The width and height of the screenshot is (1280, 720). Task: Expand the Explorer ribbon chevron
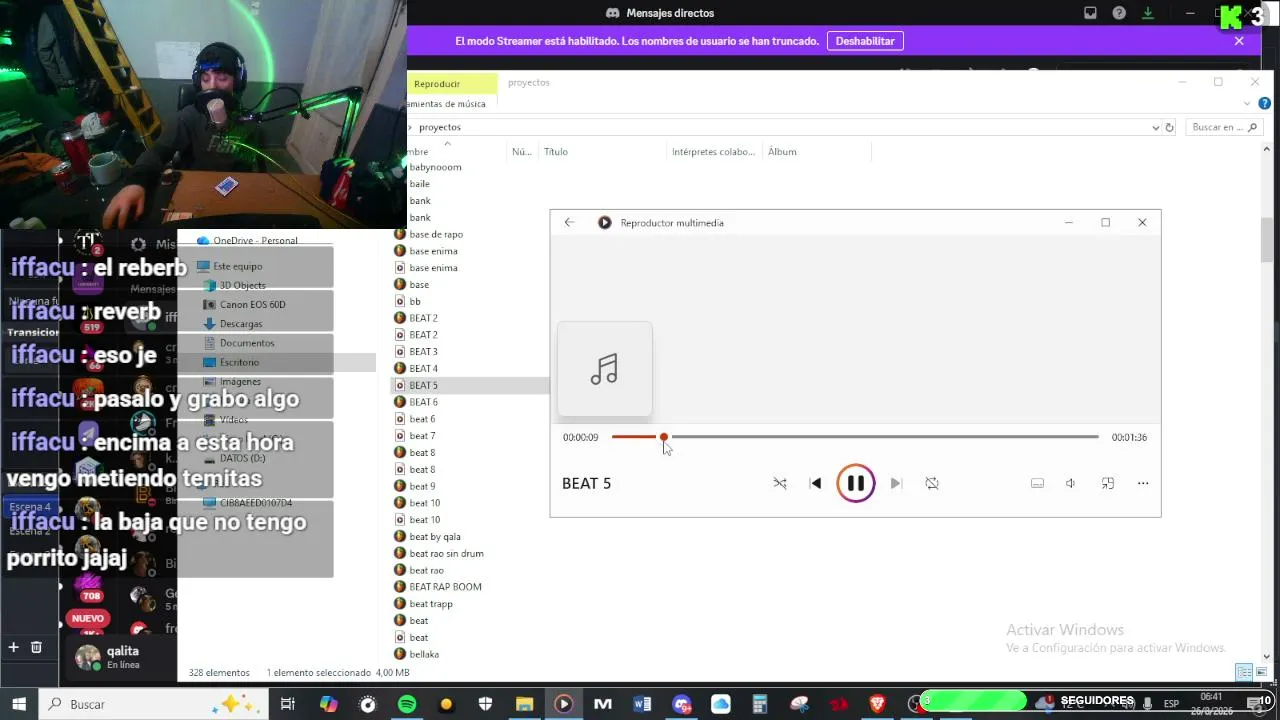click(x=1247, y=103)
